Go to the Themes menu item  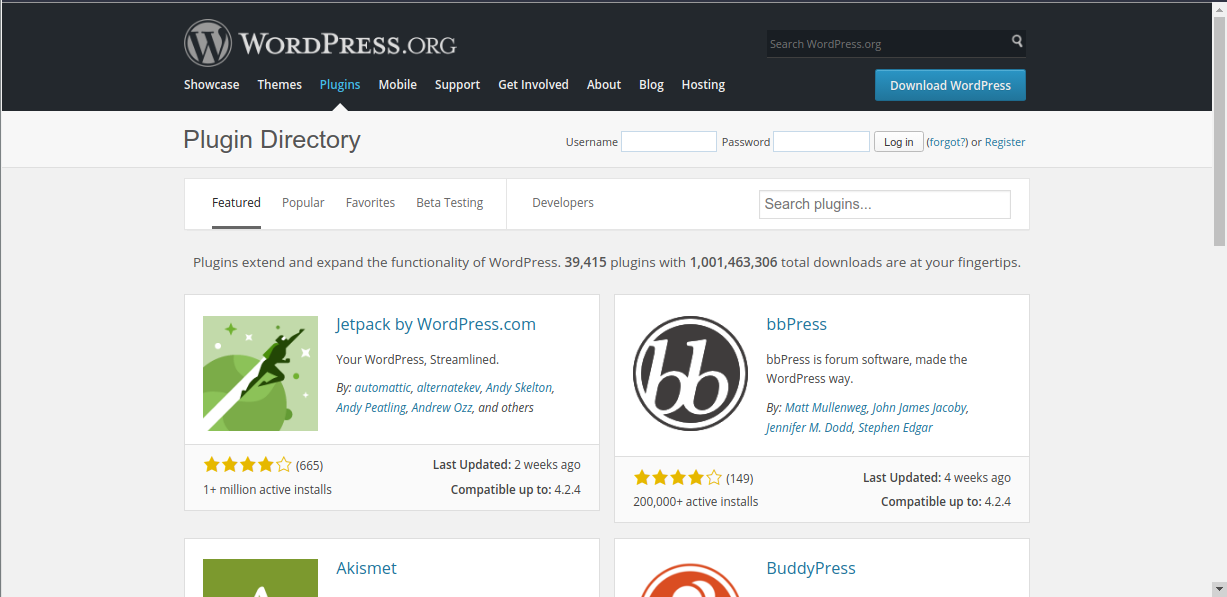(x=279, y=85)
